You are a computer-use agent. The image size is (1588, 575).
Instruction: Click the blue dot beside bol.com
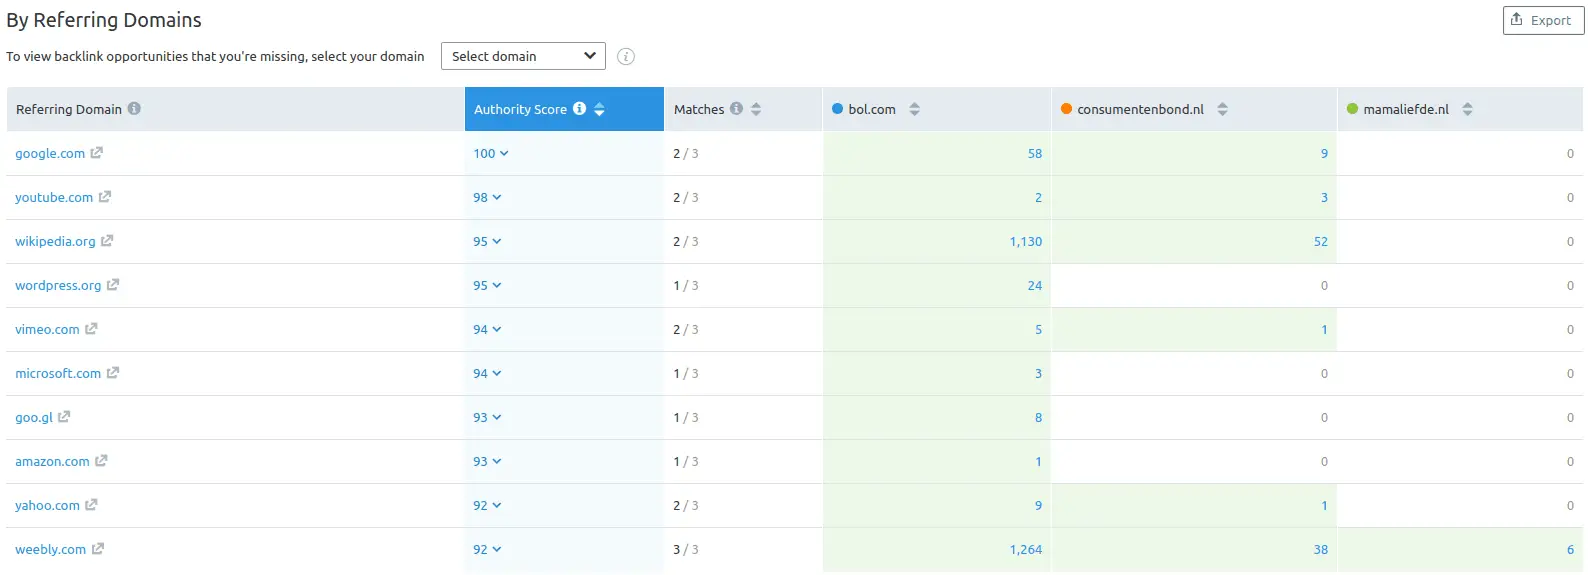tap(838, 109)
